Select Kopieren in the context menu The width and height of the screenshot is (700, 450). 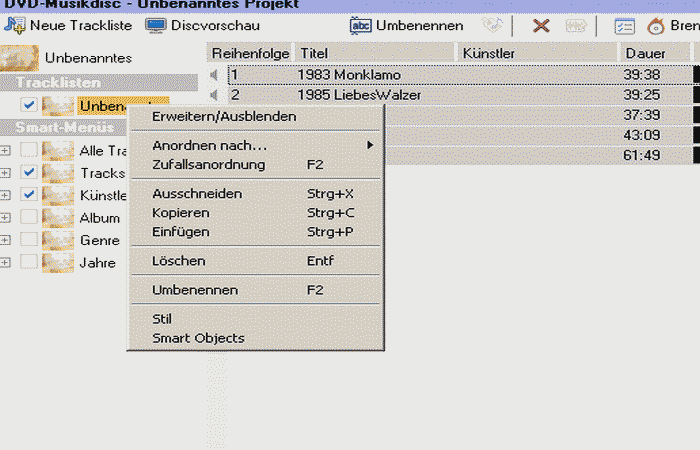click(180, 212)
